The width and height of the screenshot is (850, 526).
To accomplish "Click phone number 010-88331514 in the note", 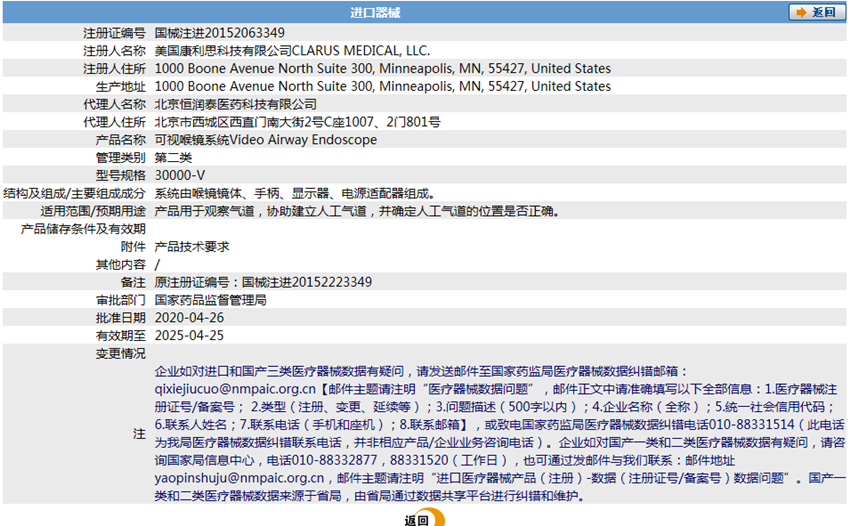I will pos(751,425).
